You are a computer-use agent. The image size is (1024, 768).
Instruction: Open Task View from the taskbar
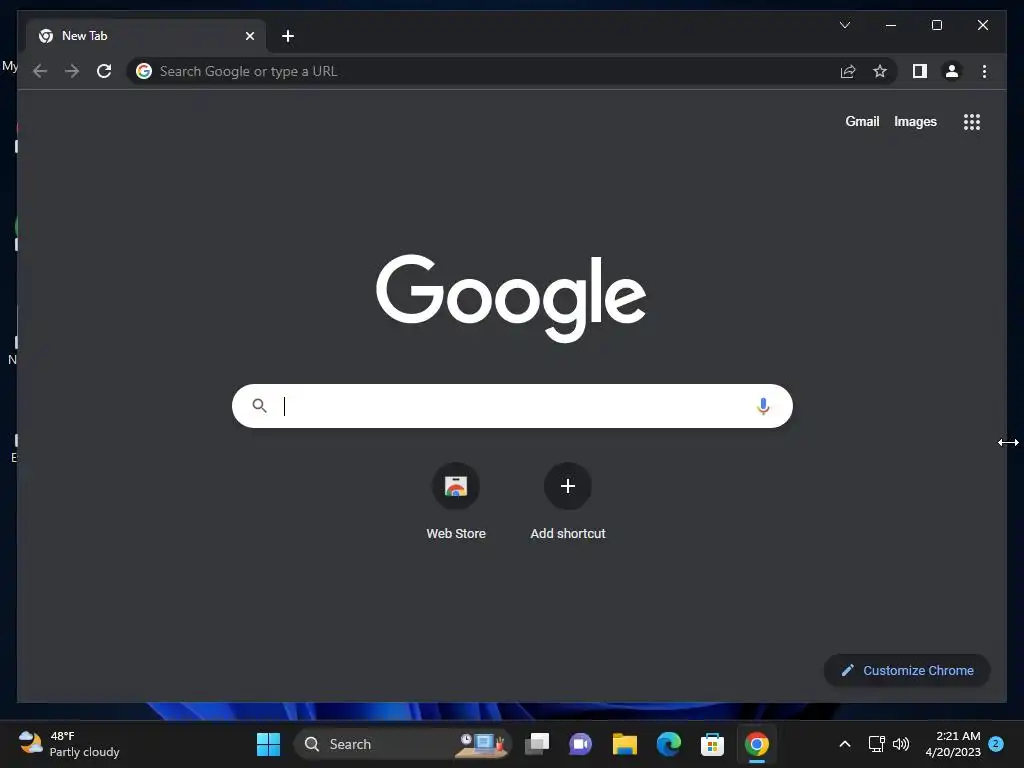(x=537, y=744)
